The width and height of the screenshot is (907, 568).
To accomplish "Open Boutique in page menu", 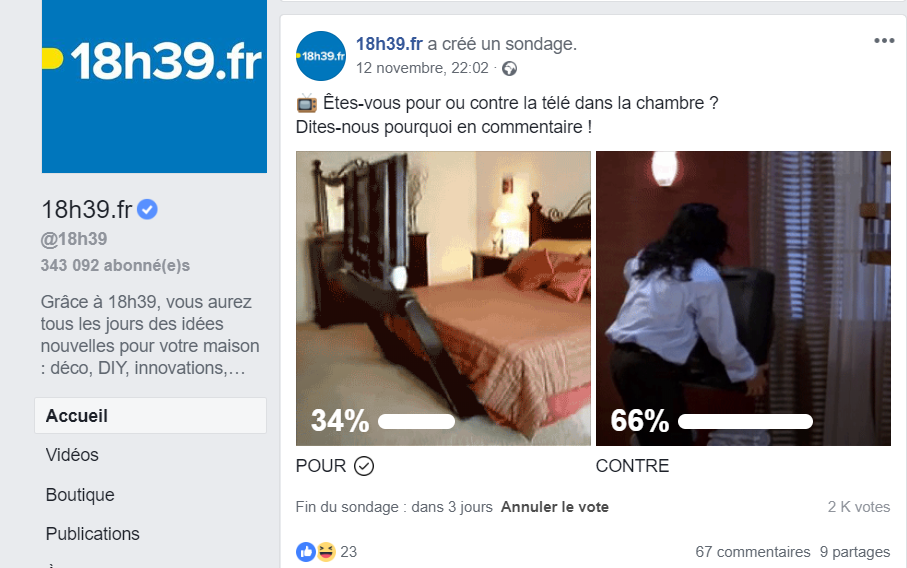I will pyautogui.click(x=80, y=495).
